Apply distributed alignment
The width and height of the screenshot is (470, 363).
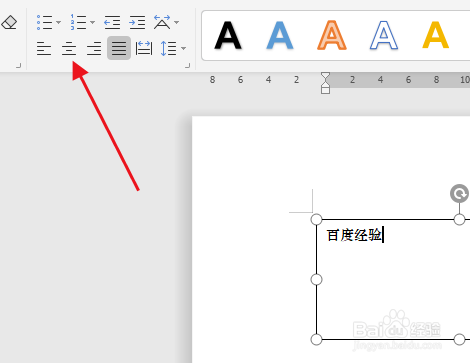(144, 48)
